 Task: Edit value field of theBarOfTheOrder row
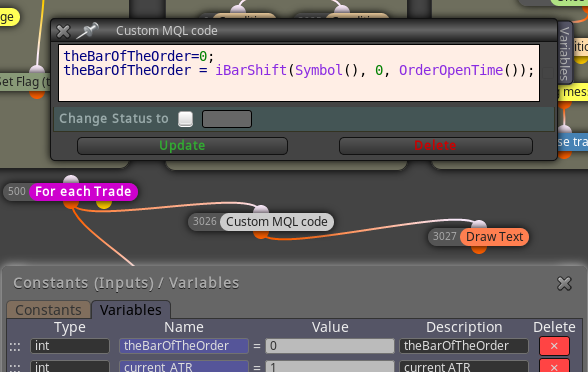330,346
